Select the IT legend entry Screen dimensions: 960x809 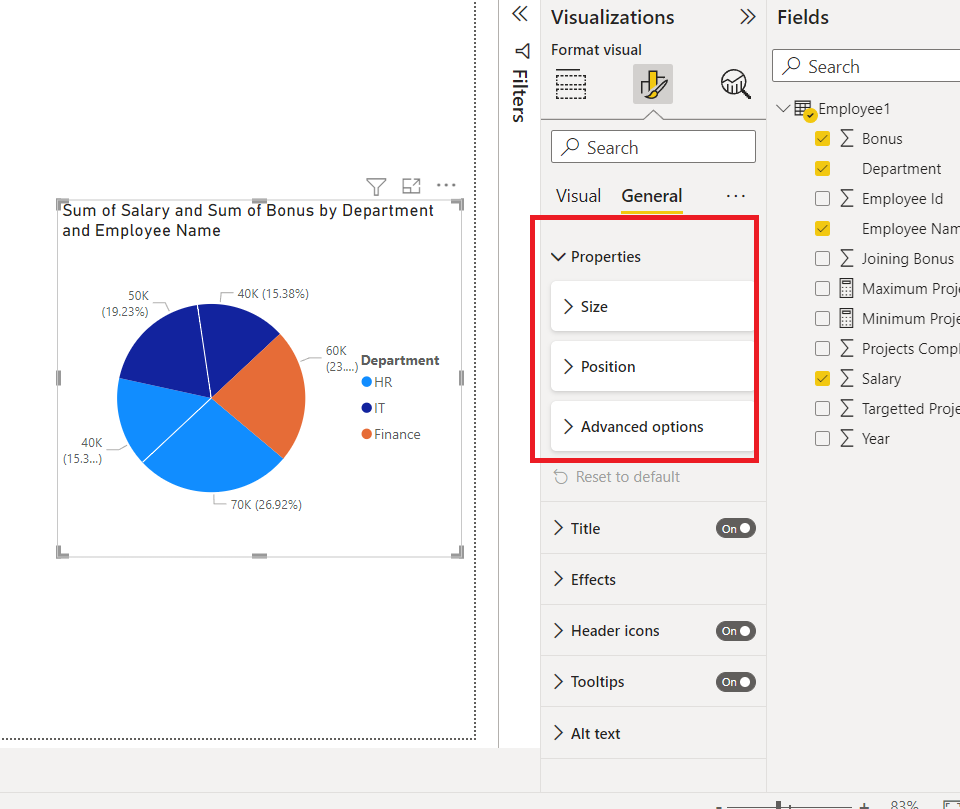373,408
